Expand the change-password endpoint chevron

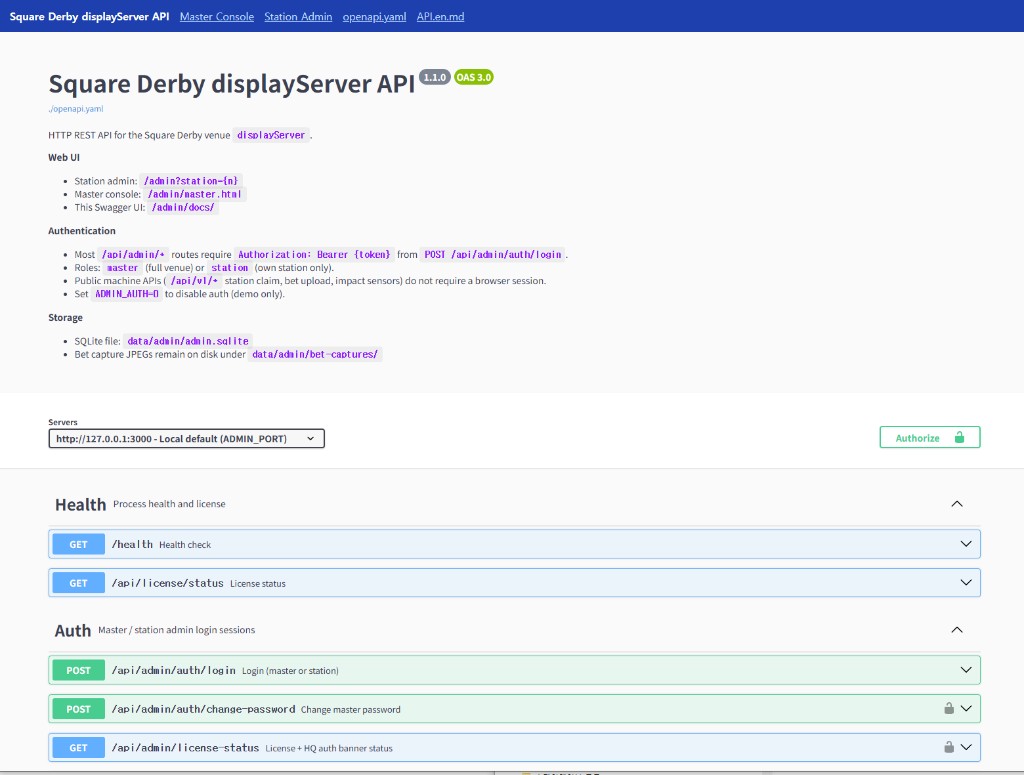[966, 708]
